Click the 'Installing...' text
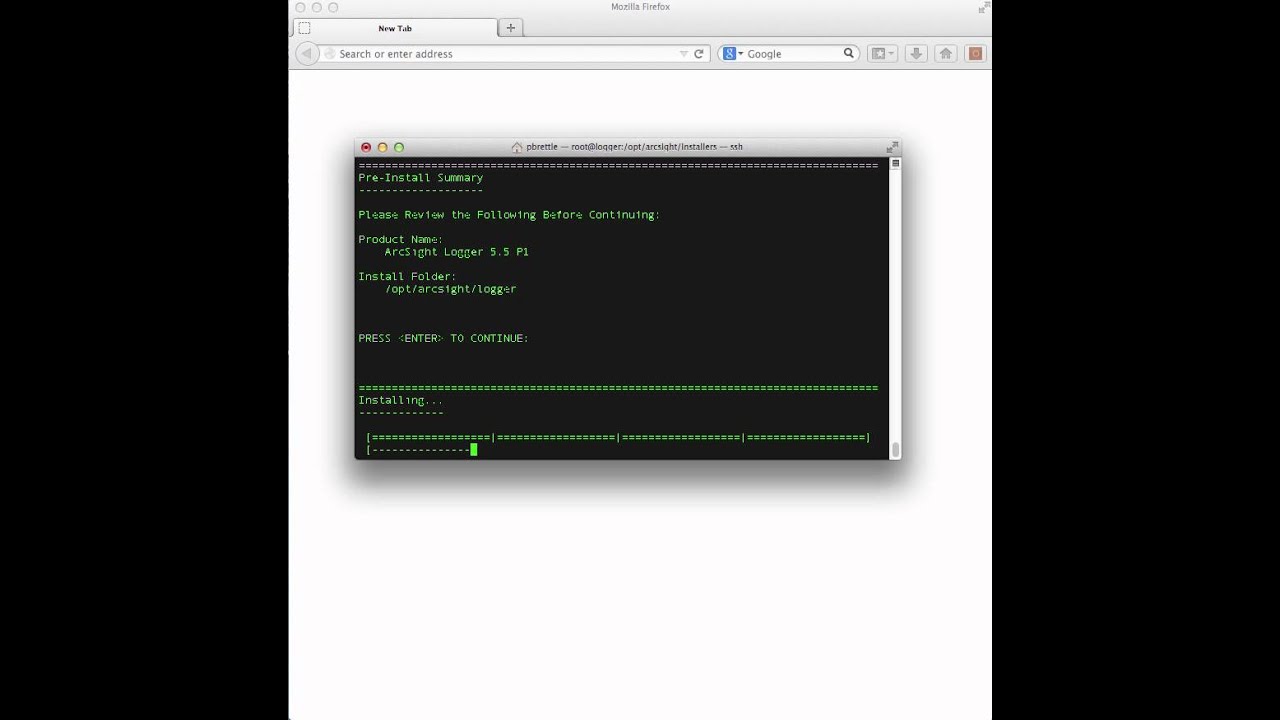Viewport: 1280px width, 720px height. tap(400, 400)
